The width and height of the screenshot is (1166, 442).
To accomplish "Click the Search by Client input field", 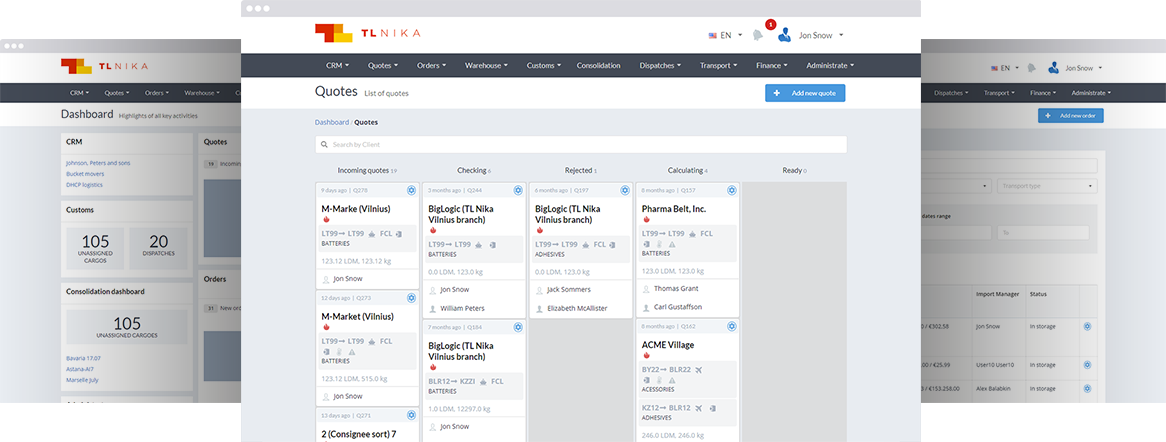I will (580, 145).
